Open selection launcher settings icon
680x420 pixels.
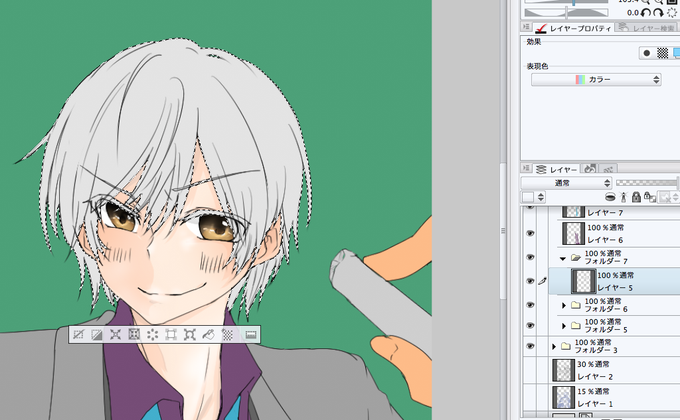click(x=251, y=335)
